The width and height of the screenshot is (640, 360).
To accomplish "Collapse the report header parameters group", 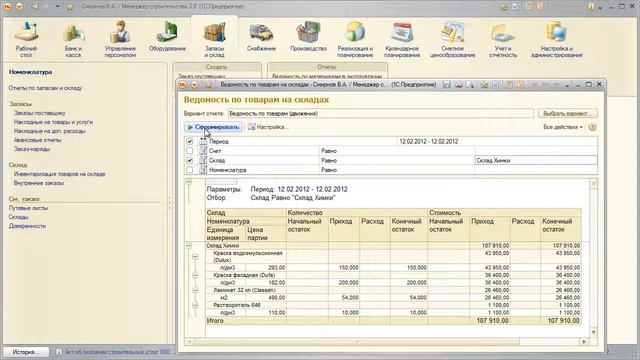I will [189, 182].
